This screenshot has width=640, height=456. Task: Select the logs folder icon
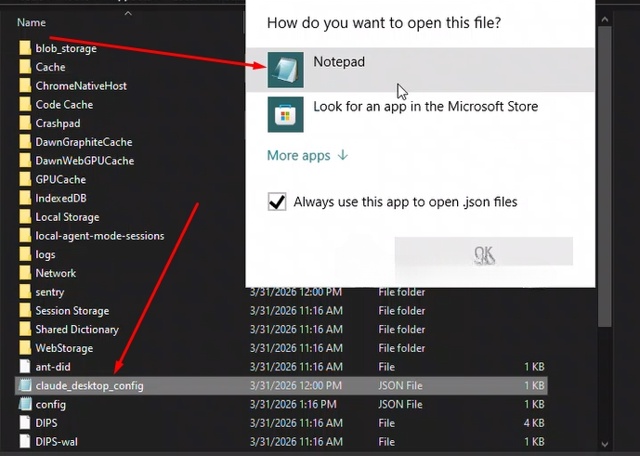coord(25,255)
